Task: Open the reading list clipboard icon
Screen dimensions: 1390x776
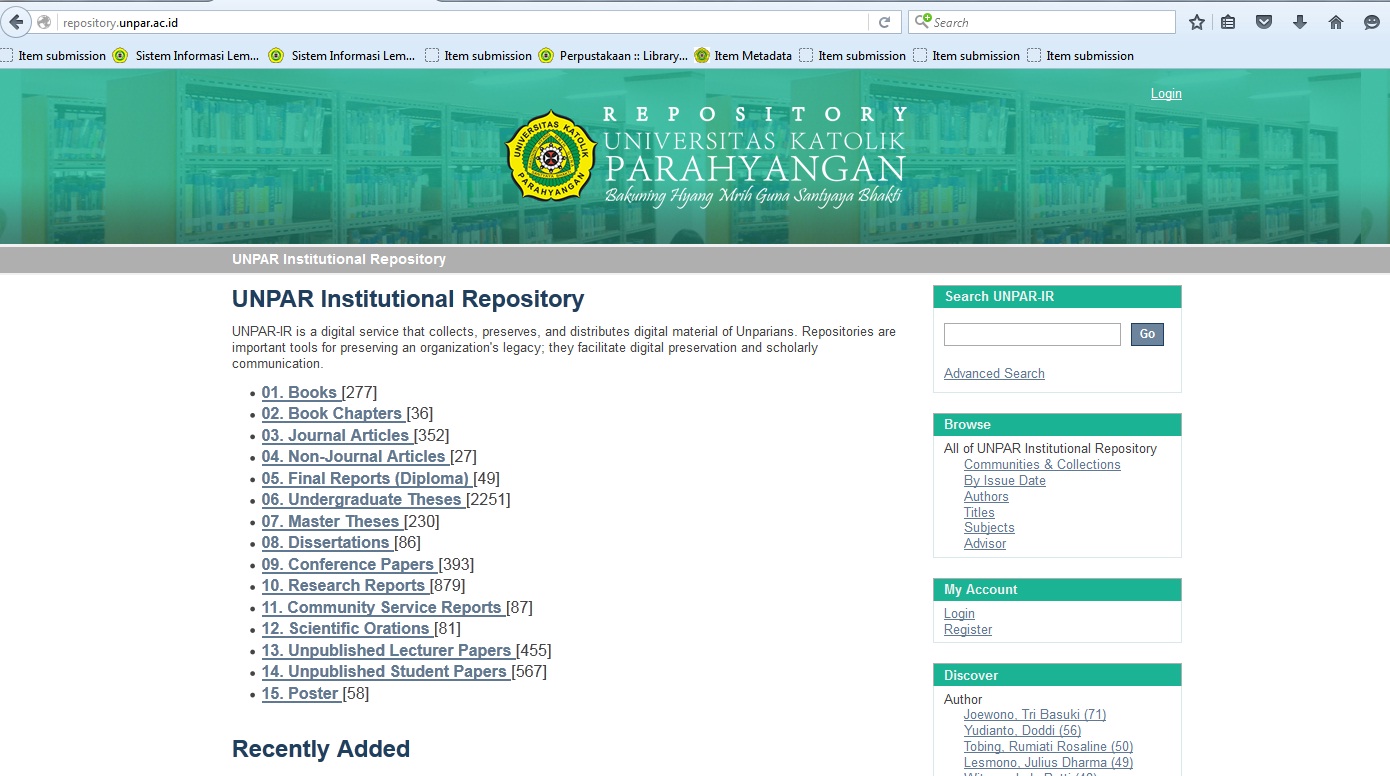Action: point(1228,21)
